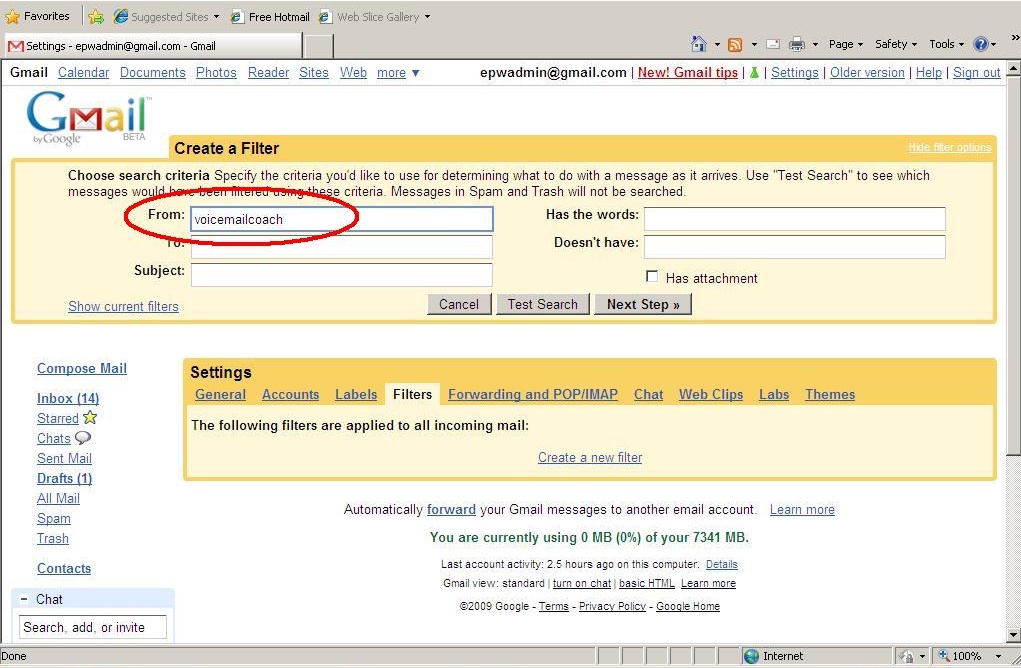Click the Calendar link in the Gmail top bar

[83, 72]
